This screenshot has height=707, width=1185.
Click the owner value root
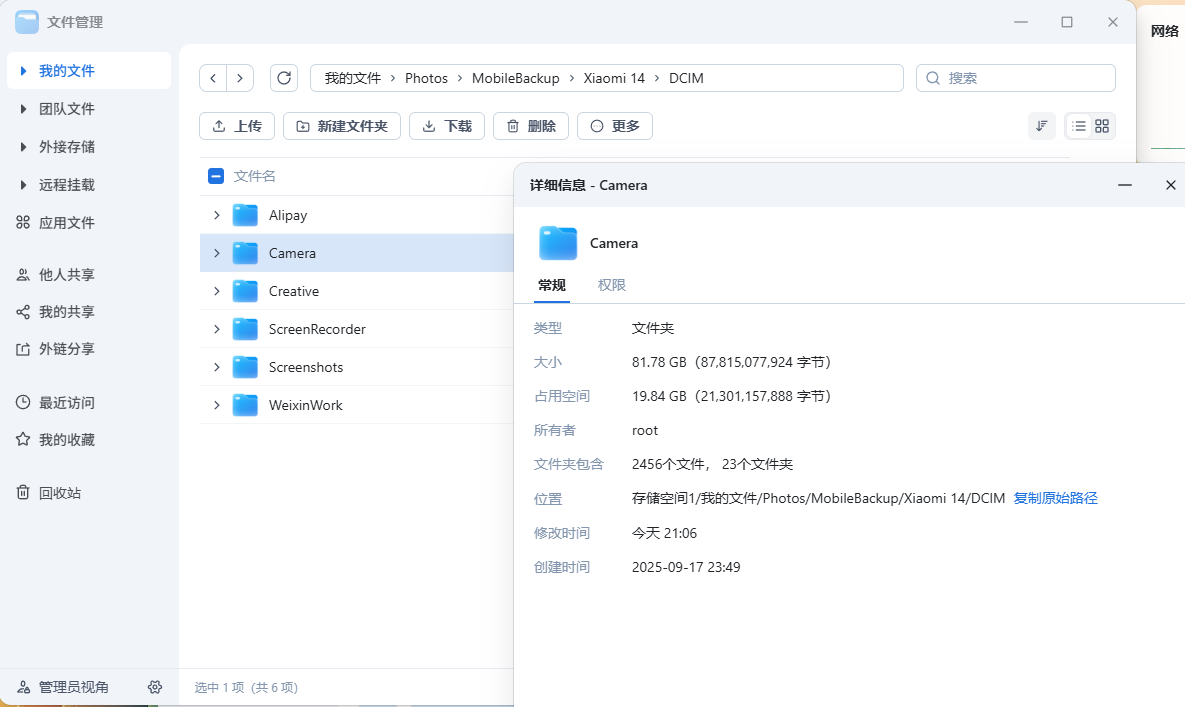(645, 431)
